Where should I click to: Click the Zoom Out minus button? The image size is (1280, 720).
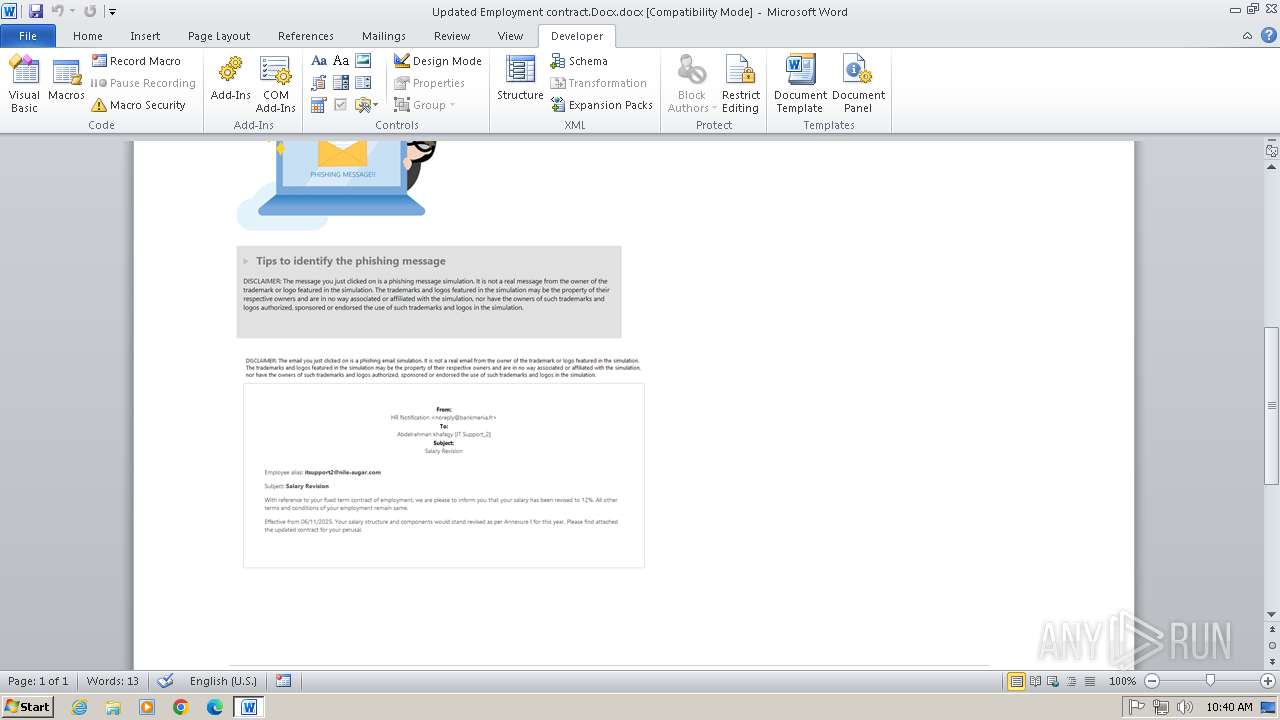tap(1151, 681)
